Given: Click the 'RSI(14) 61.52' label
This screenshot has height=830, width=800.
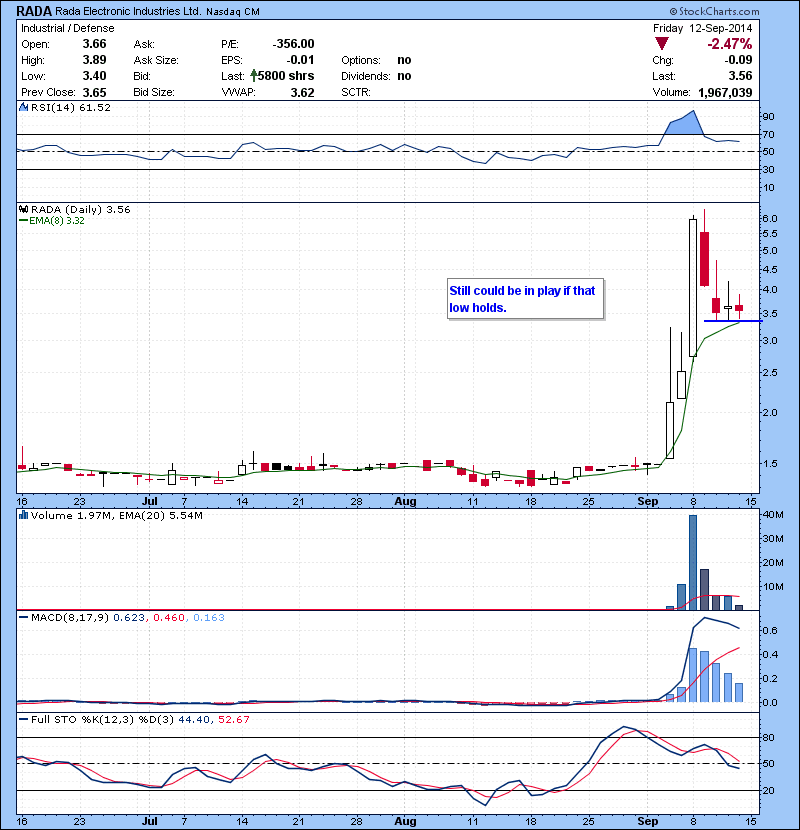Looking at the screenshot, I should coord(71,107).
